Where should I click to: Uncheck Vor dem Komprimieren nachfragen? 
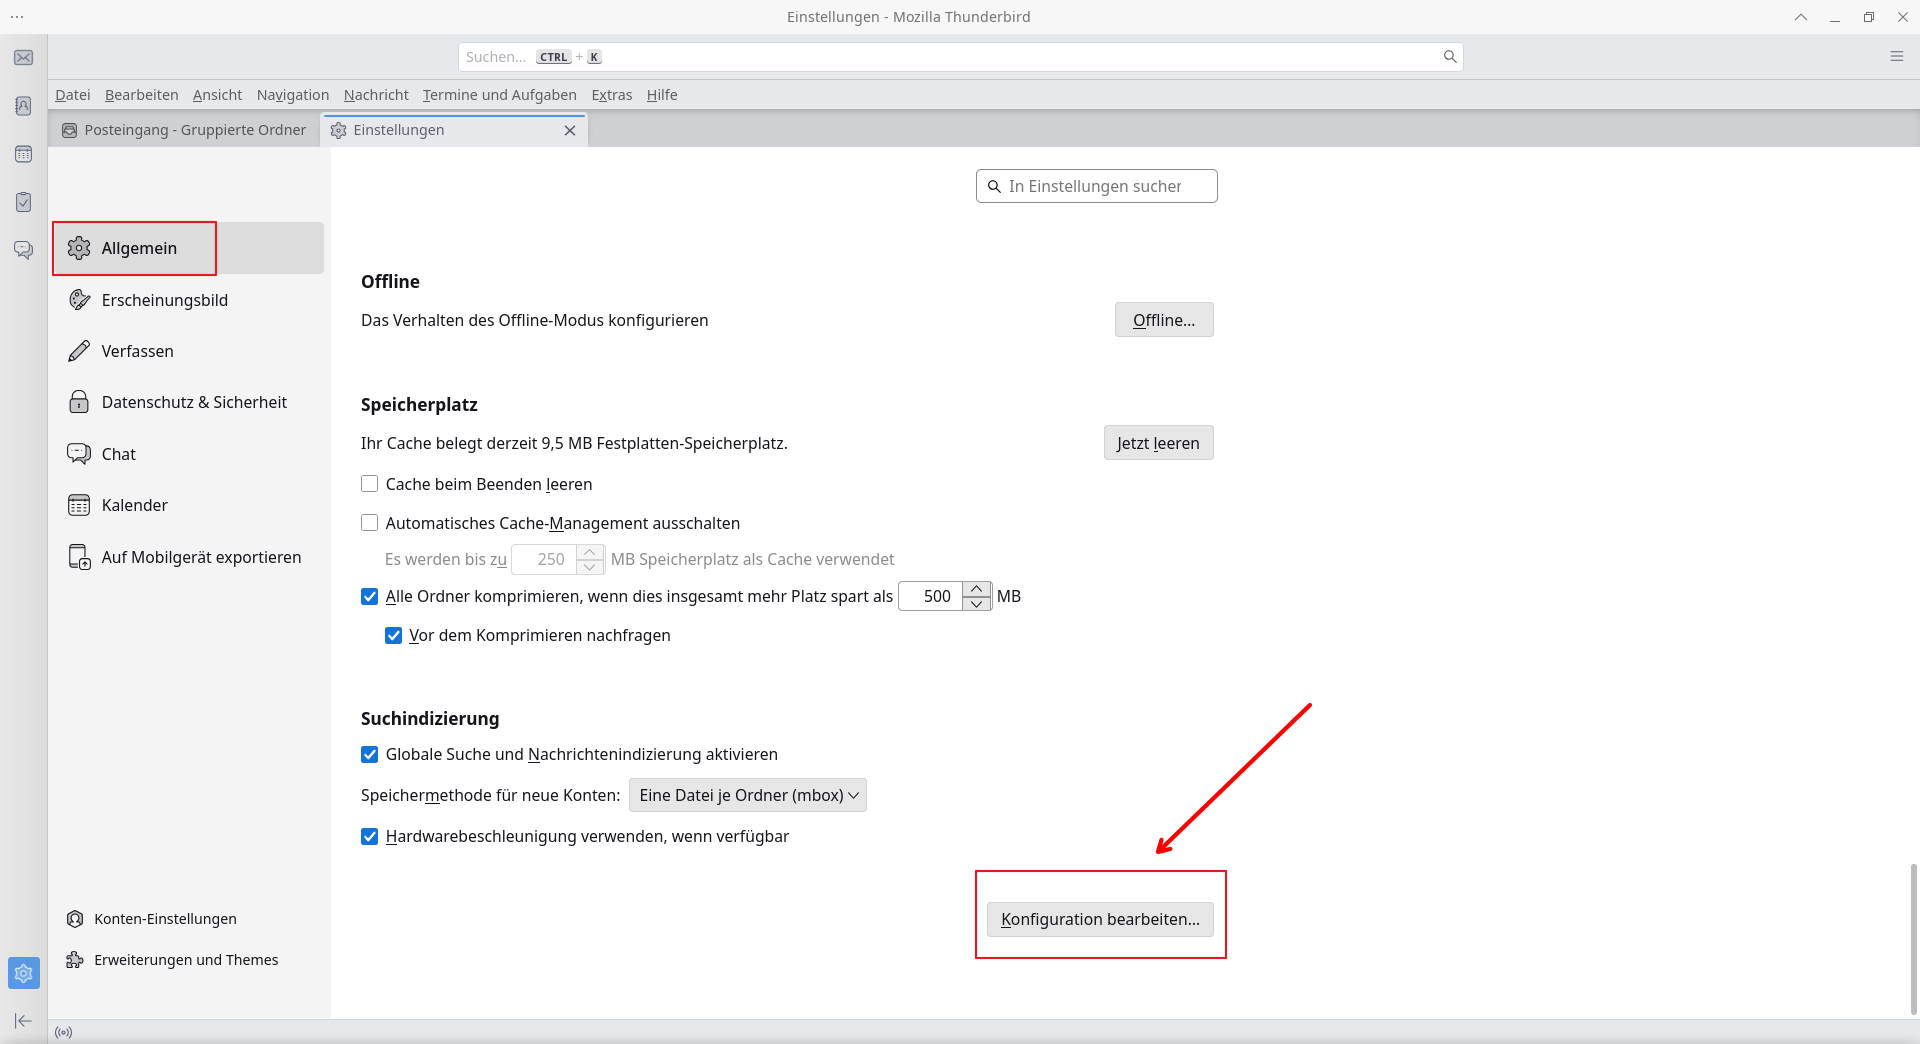[394, 636]
